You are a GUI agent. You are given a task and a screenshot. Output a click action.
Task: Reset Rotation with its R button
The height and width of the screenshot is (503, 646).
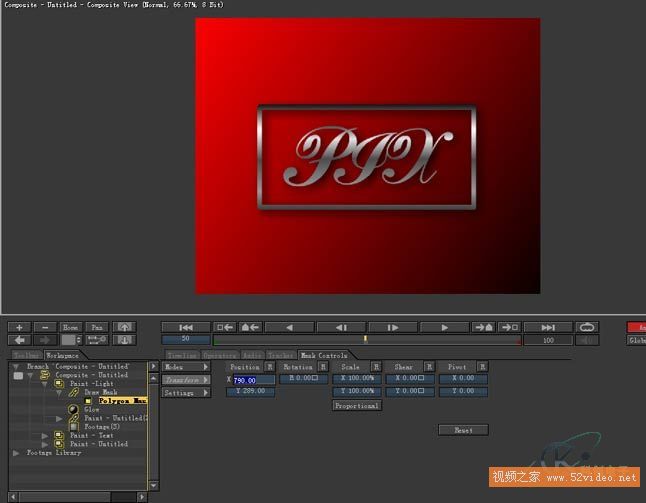(x=323, y=367)
